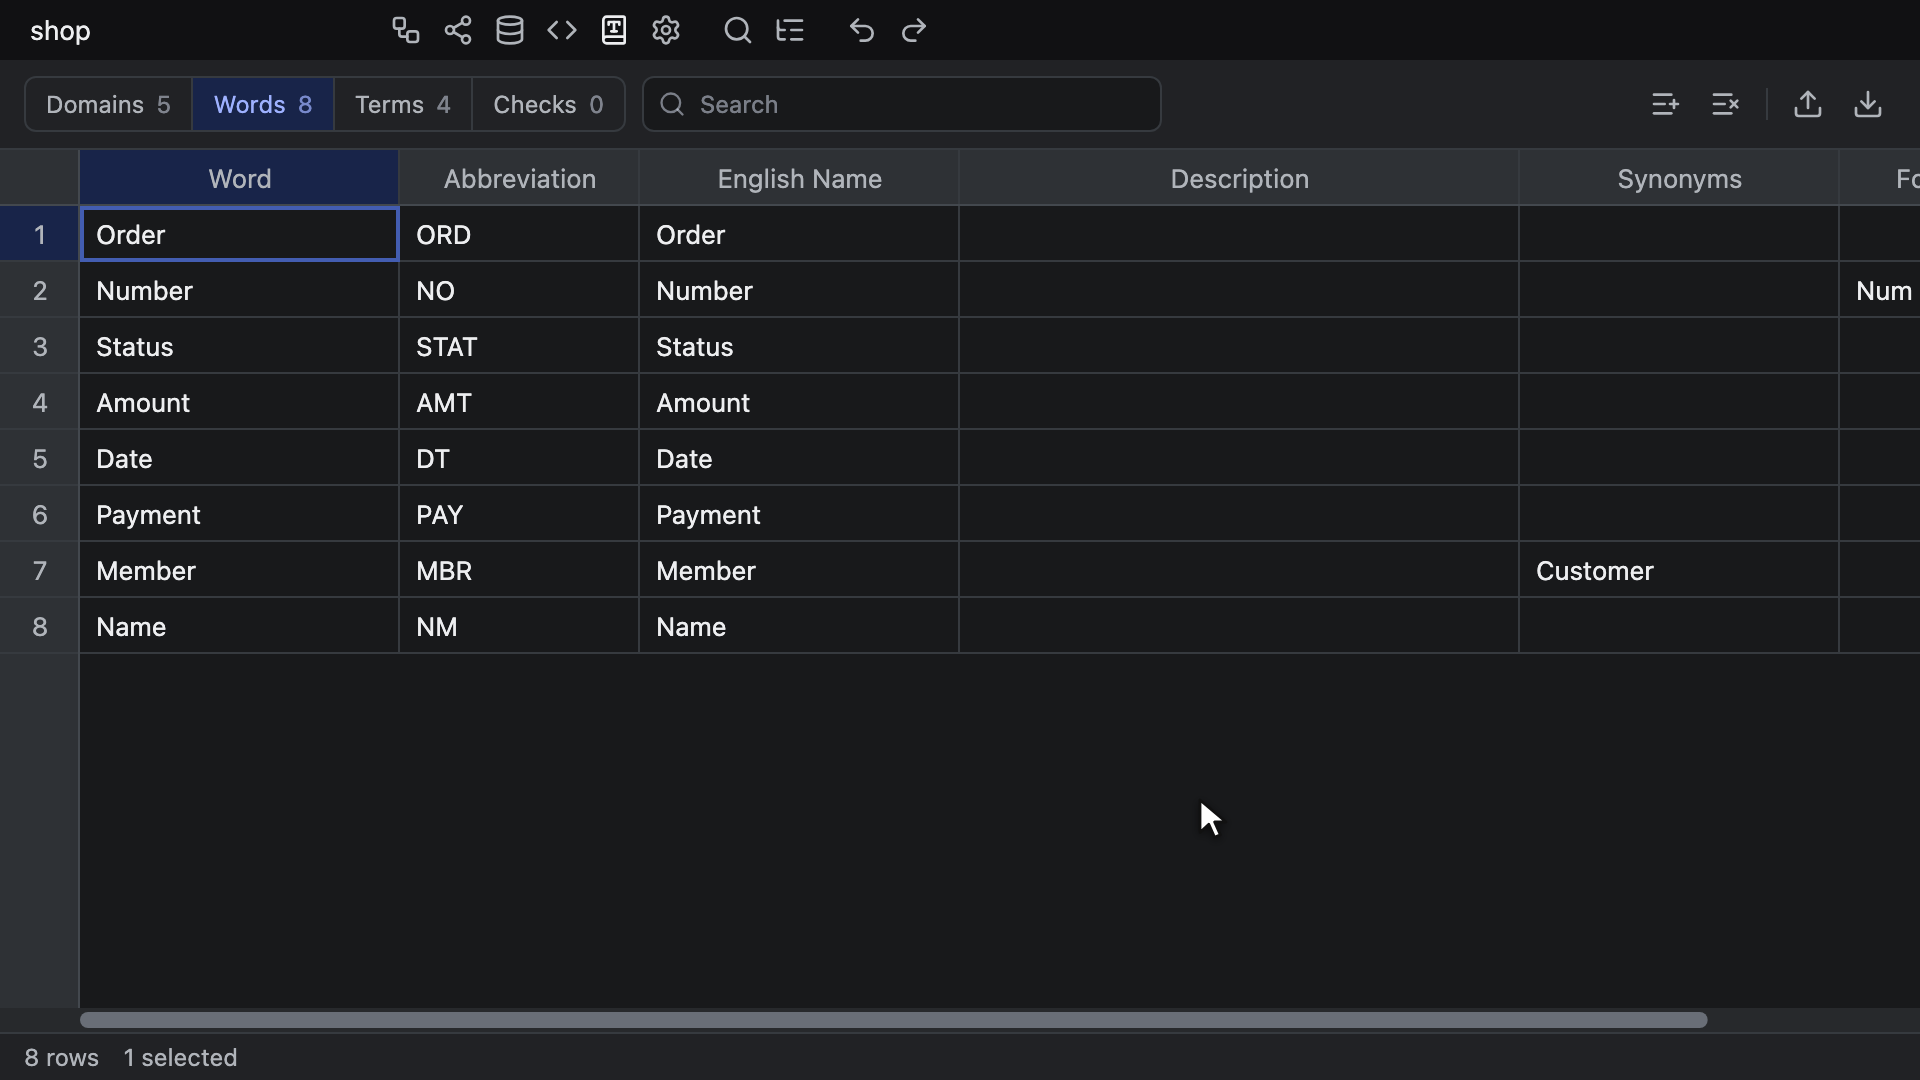Screen dimensions: 1920x1080
Task: Select the dictionary book icon
Action: tap(614, 30)
